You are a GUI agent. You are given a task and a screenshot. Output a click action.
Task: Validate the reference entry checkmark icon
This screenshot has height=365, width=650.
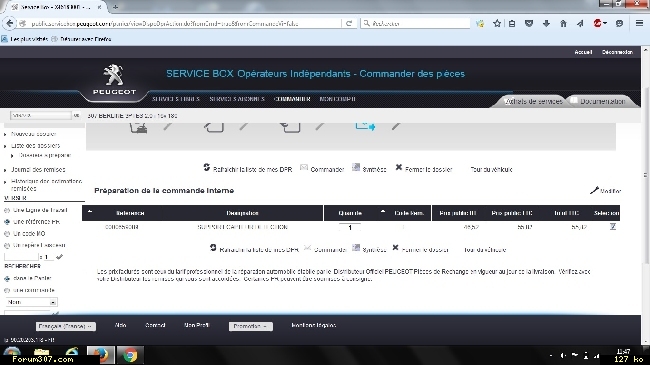pos(59,257)
